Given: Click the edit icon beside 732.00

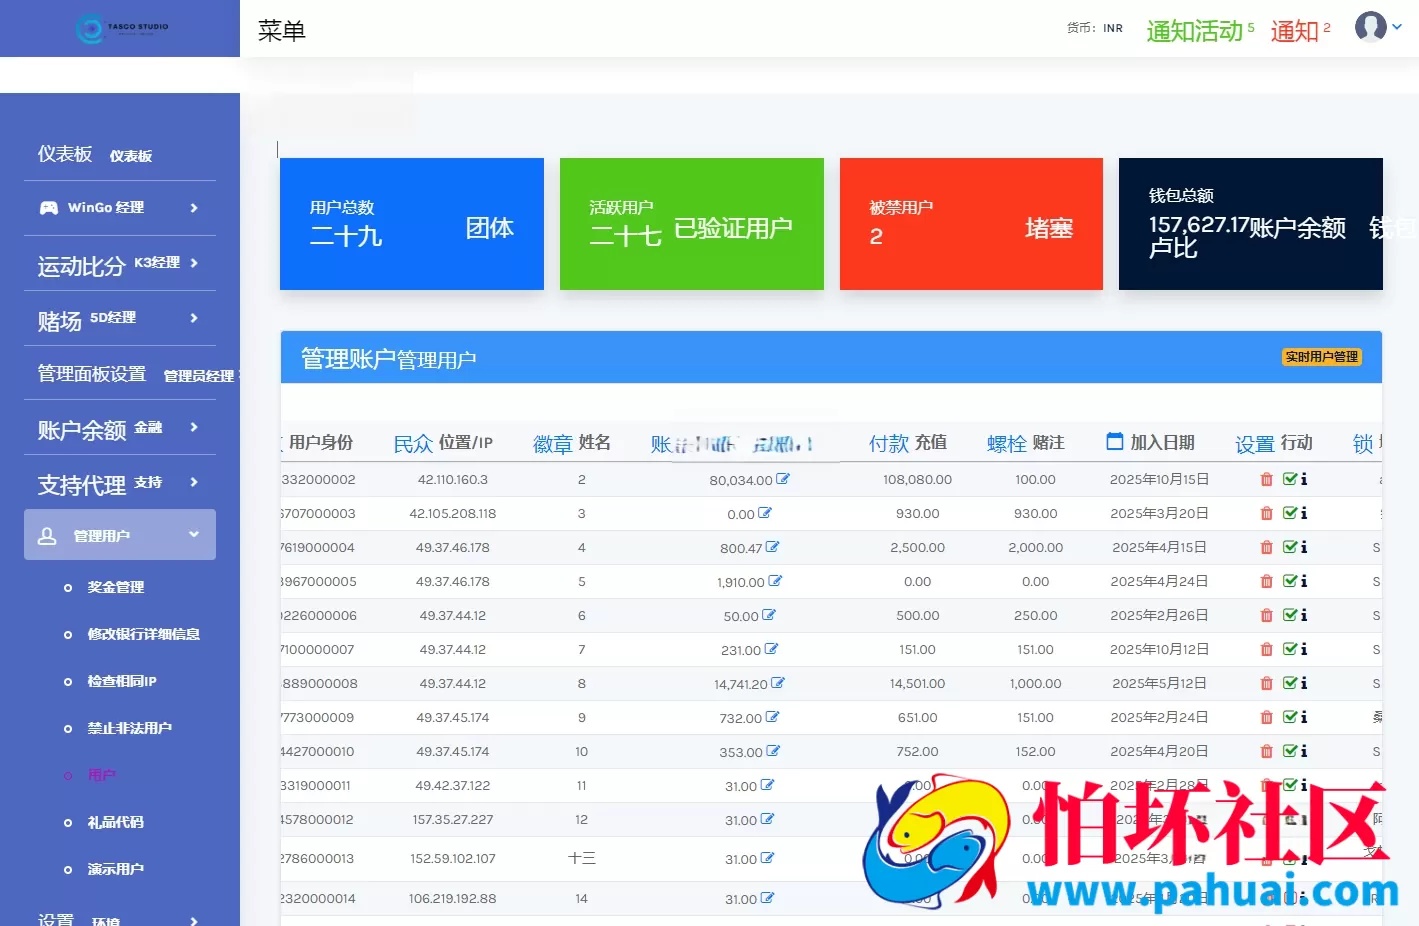Looking at the screenshot, I should (772, 717).
